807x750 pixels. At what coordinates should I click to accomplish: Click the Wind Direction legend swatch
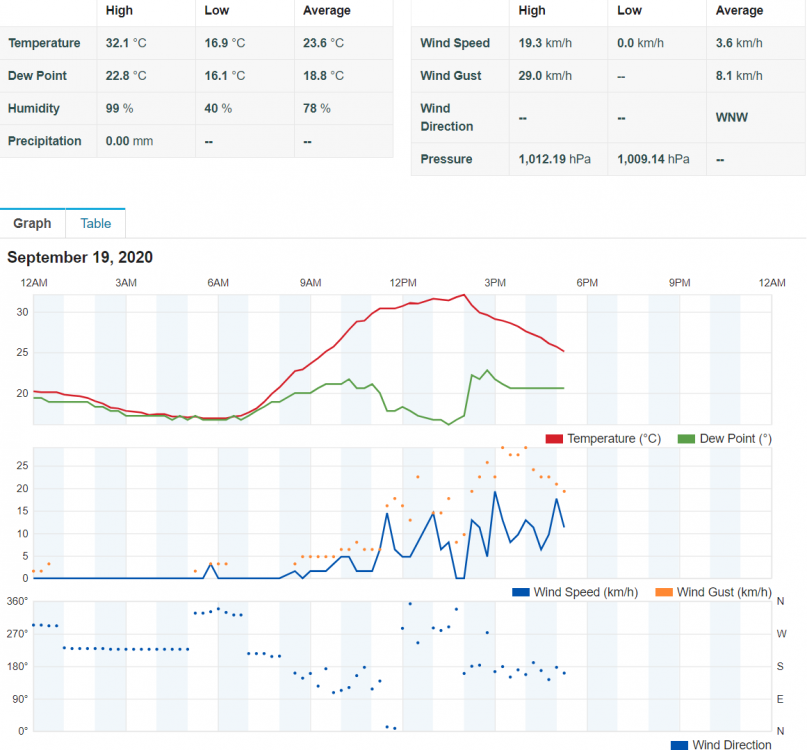point(679,745)
